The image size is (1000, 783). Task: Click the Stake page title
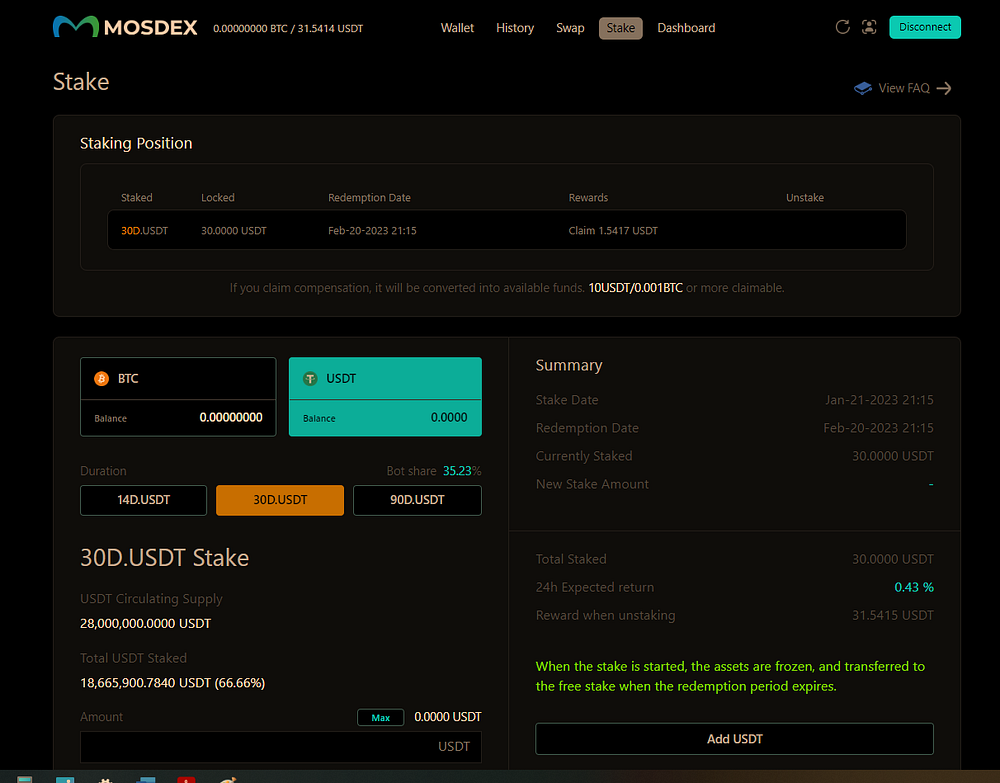coord(81,82)
